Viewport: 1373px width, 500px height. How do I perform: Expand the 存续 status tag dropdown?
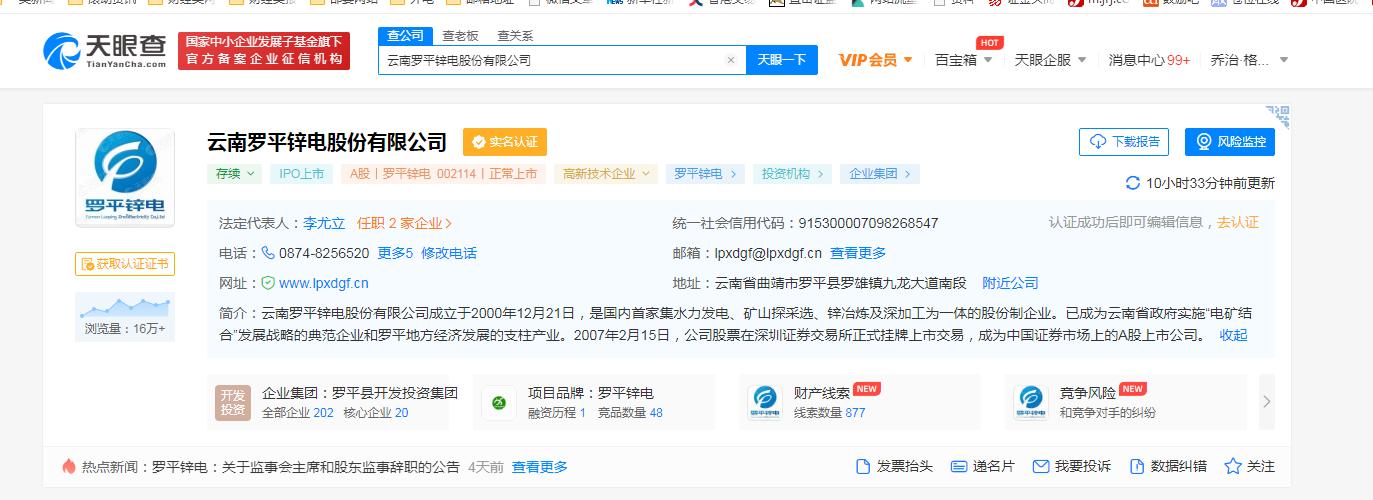pyautogui.click(x=234, y=174)
